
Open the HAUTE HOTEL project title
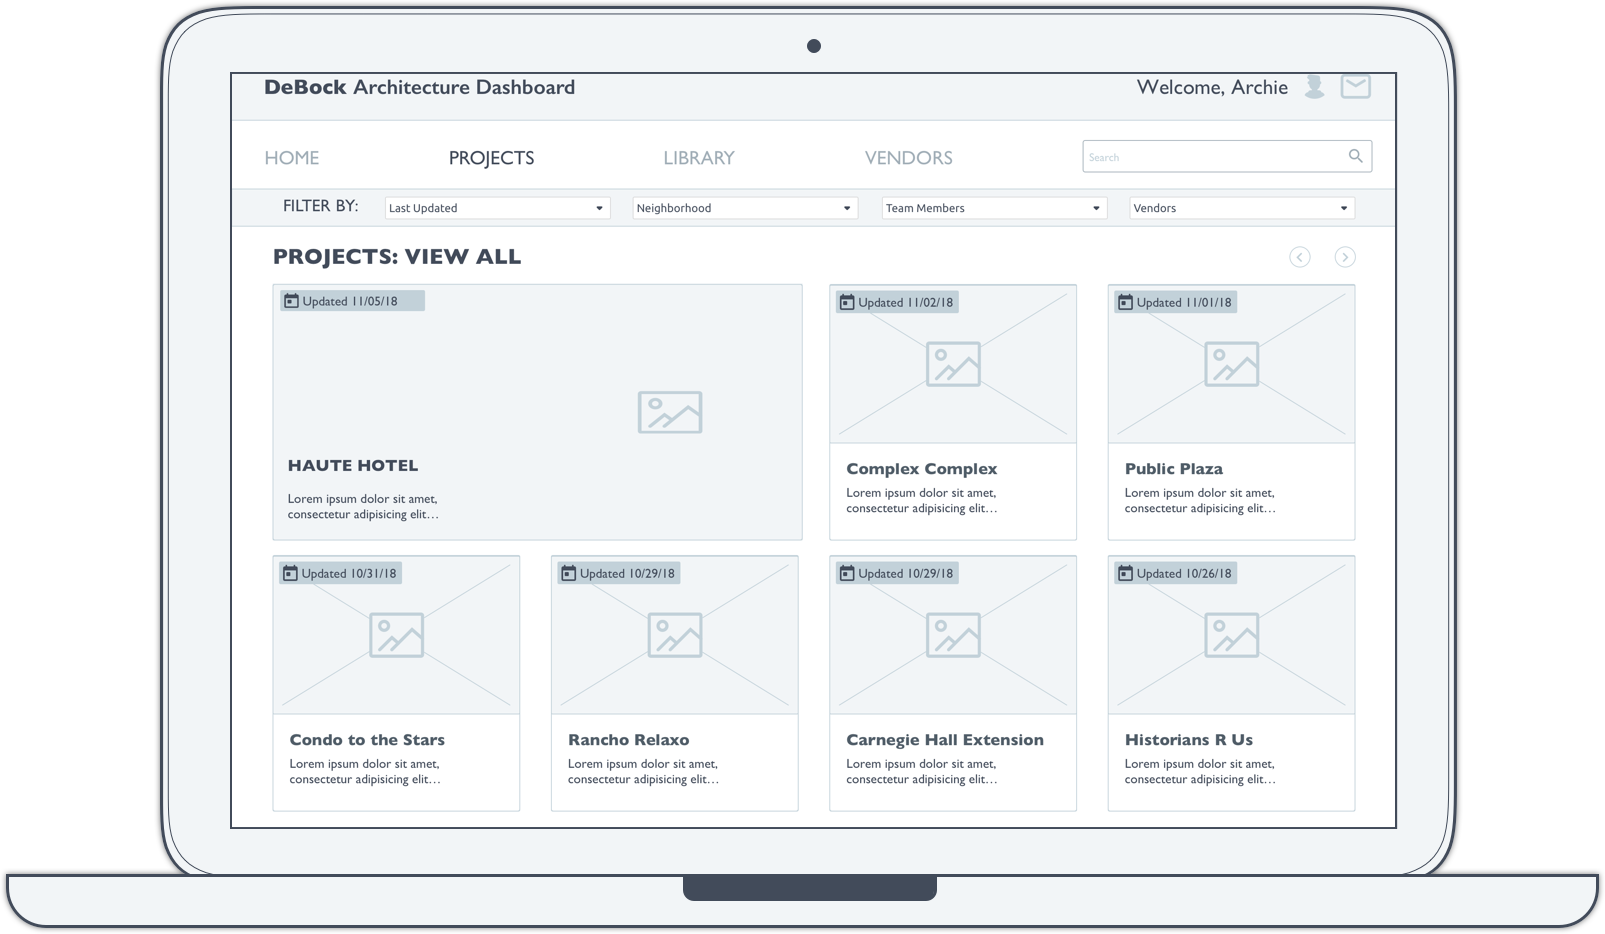[353, 465]
